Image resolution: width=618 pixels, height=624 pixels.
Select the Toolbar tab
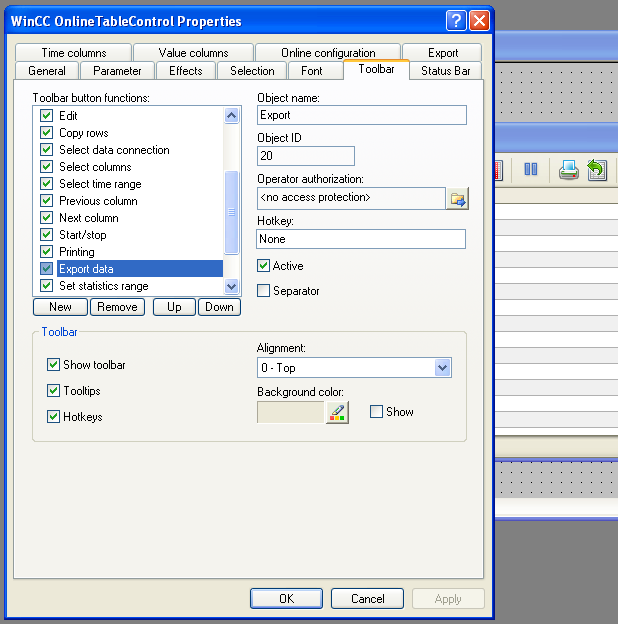click(x=376, y=69)
